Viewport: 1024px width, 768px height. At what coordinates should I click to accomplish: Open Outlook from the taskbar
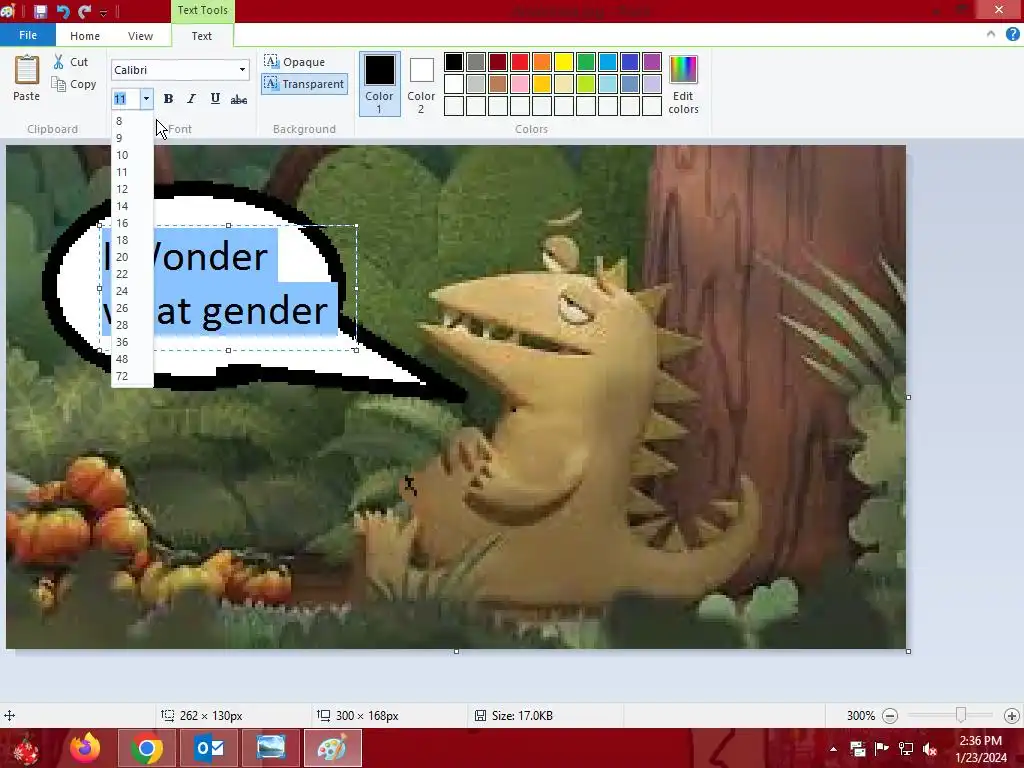209,748
